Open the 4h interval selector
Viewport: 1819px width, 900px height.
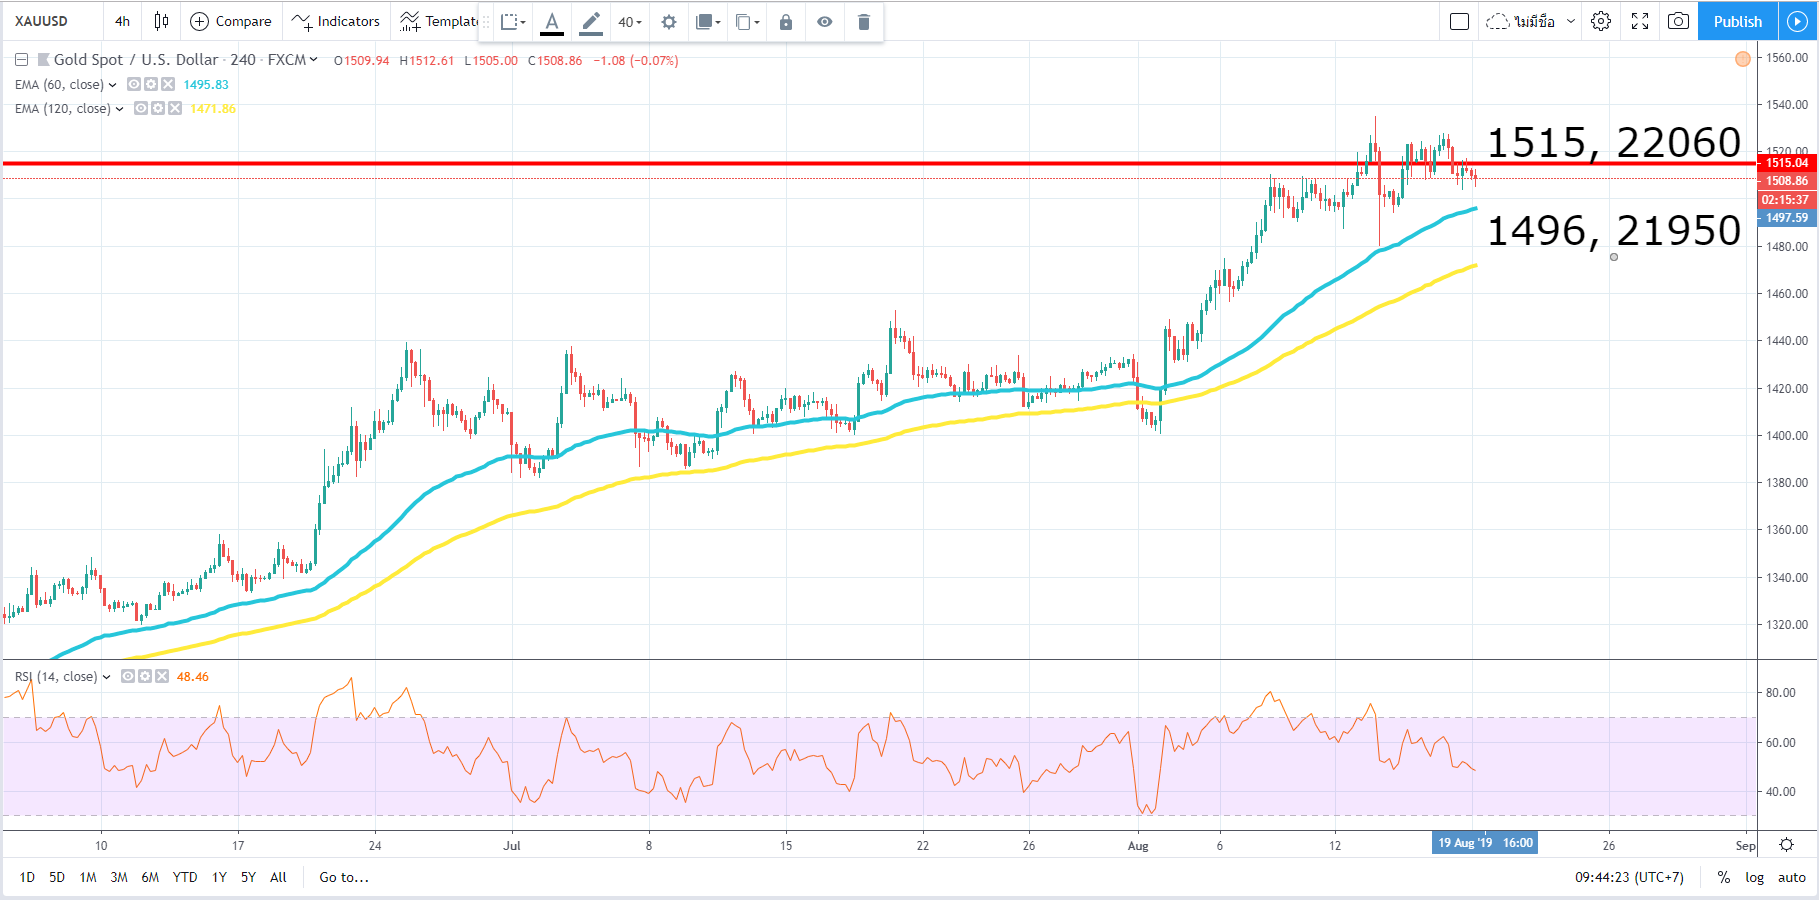coord(122,21)
